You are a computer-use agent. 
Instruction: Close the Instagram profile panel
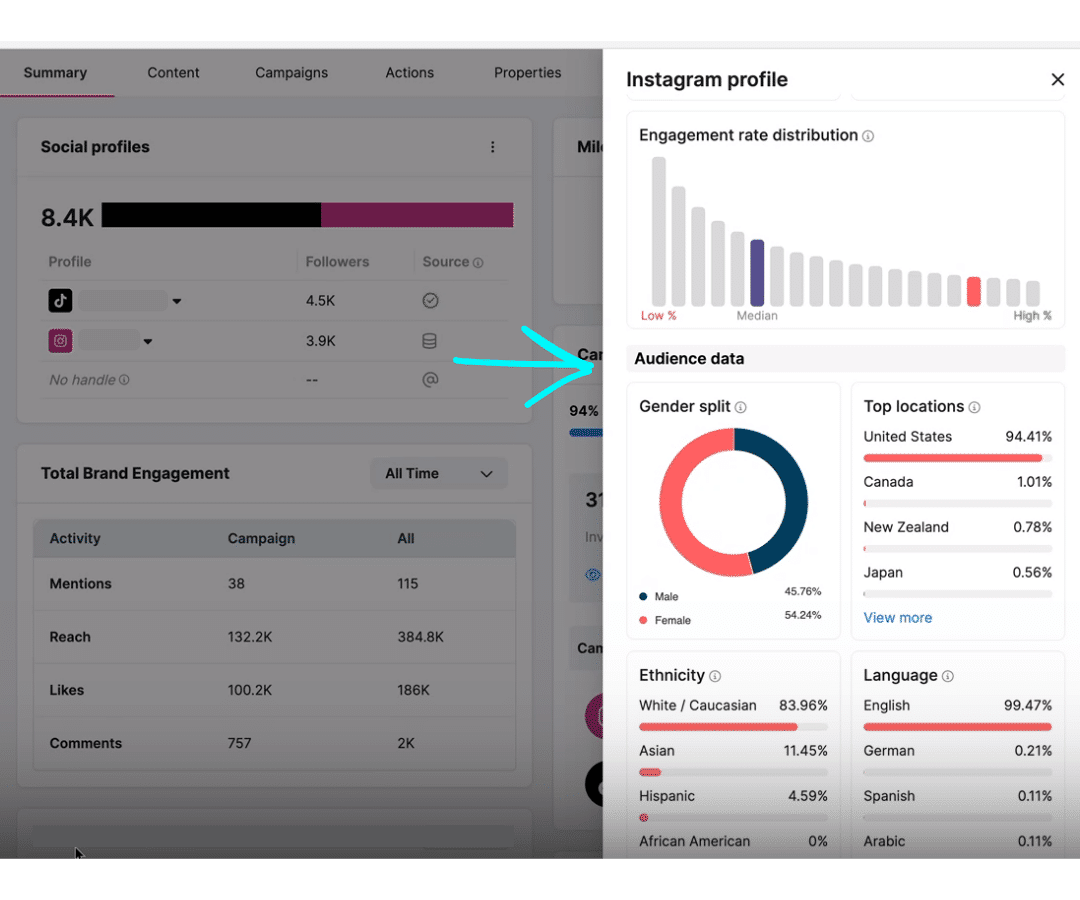(1057, 80)
